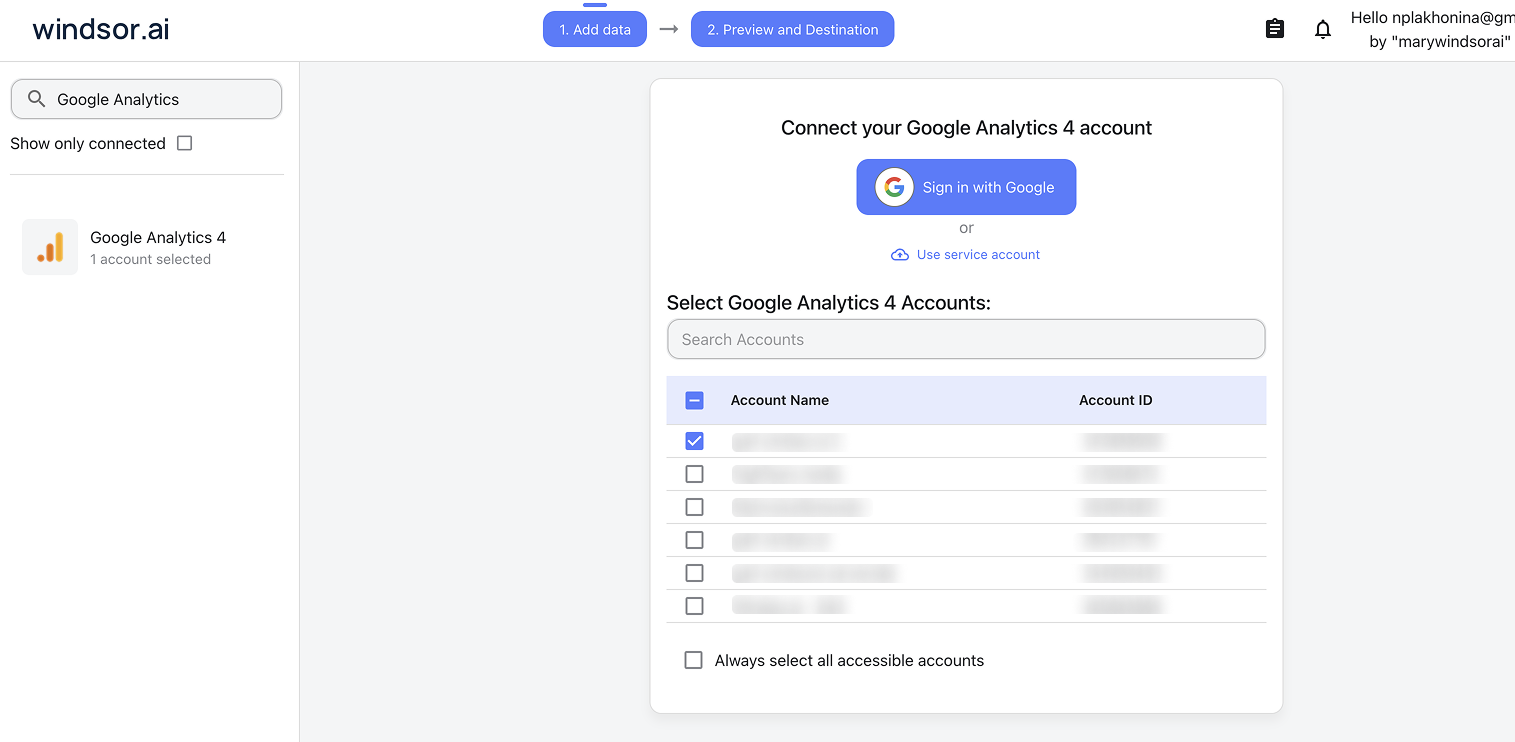
Task: Click the arrow between the two workflow steps
Action: point(668,29)
